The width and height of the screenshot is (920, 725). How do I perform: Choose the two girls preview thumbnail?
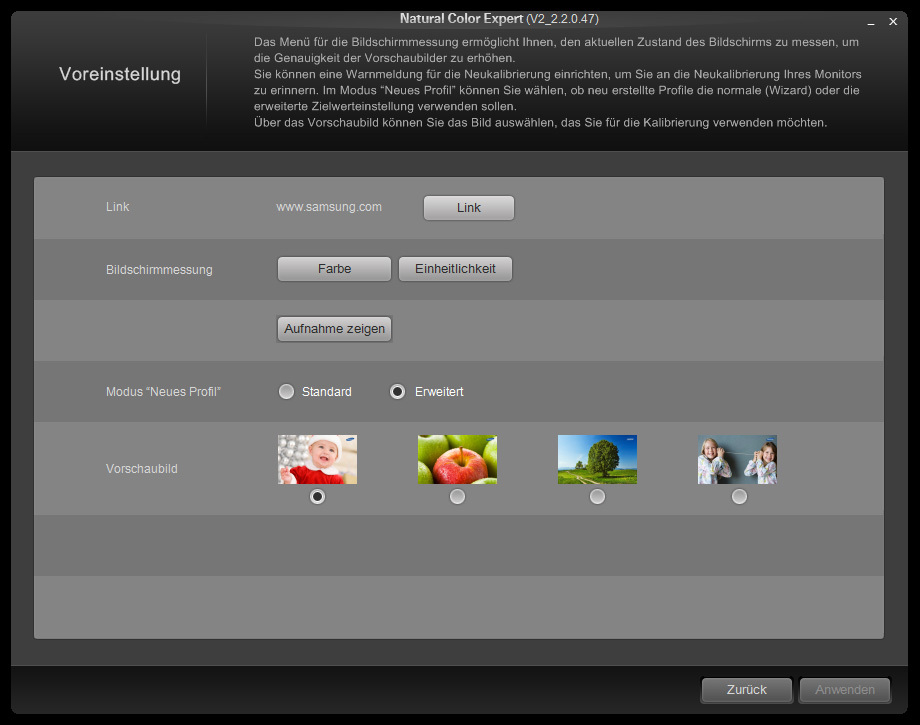pyautogui.click(x=738, y=459)
